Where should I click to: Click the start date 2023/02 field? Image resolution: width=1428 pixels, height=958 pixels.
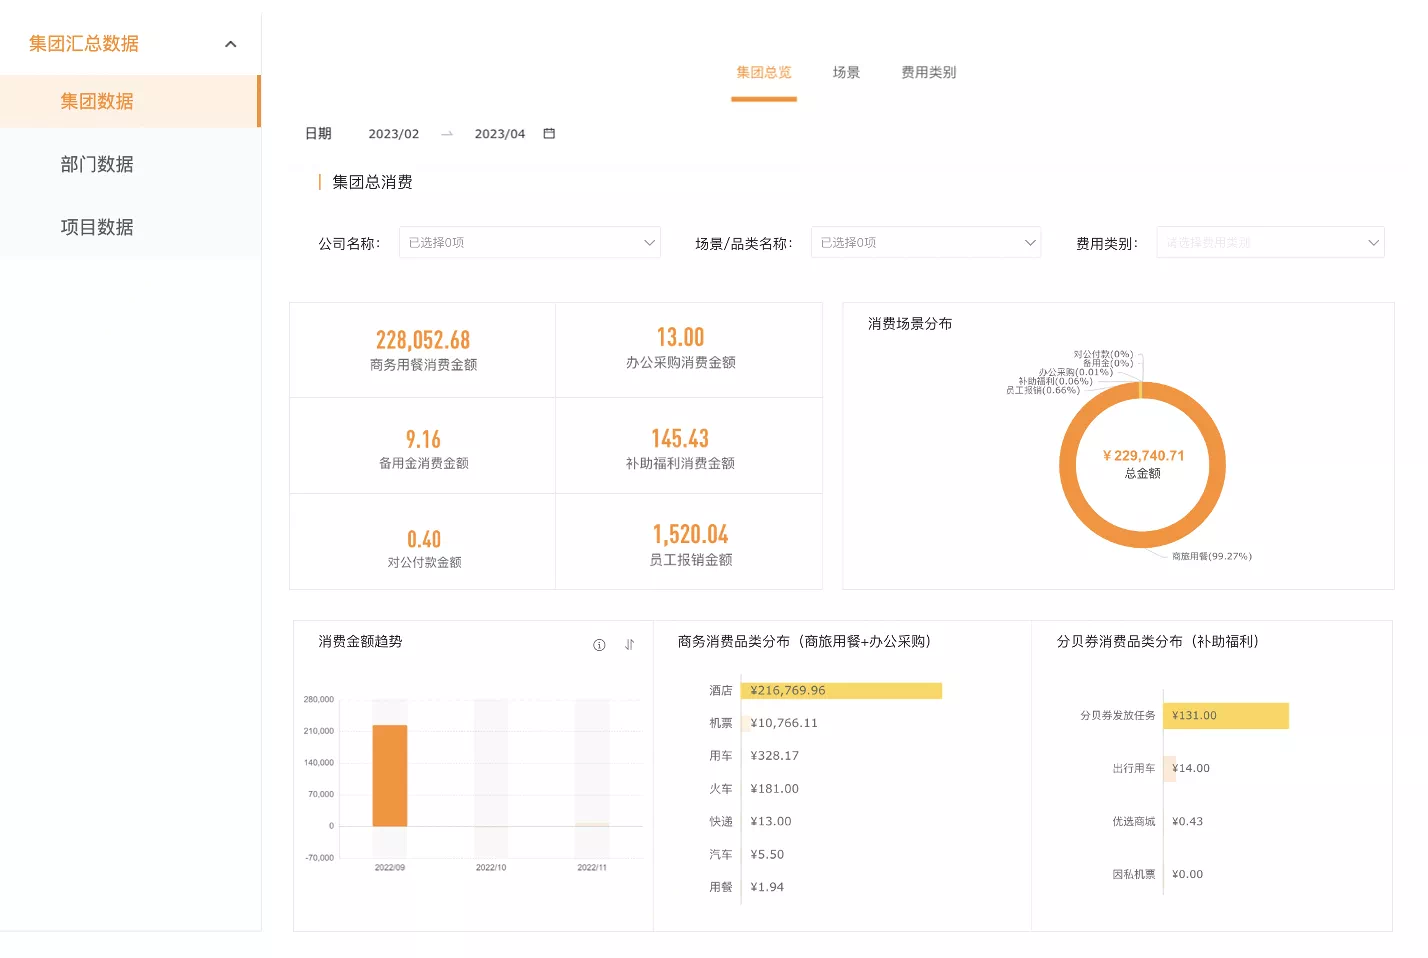pos(393,134)
